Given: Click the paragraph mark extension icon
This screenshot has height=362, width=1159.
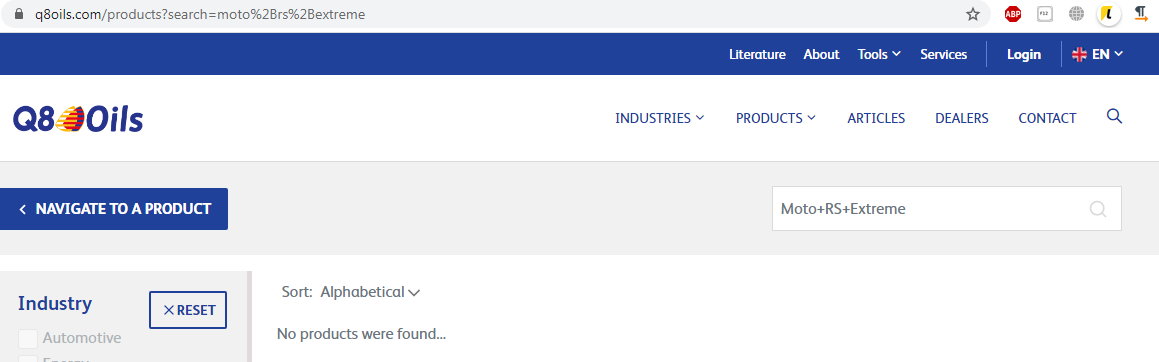Looking at the screenshot, I should point(1141,13).
